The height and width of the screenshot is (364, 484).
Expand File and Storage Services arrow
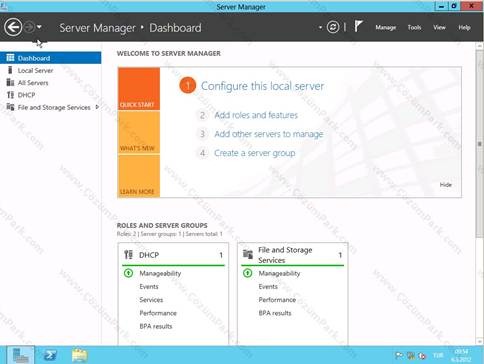97,107
